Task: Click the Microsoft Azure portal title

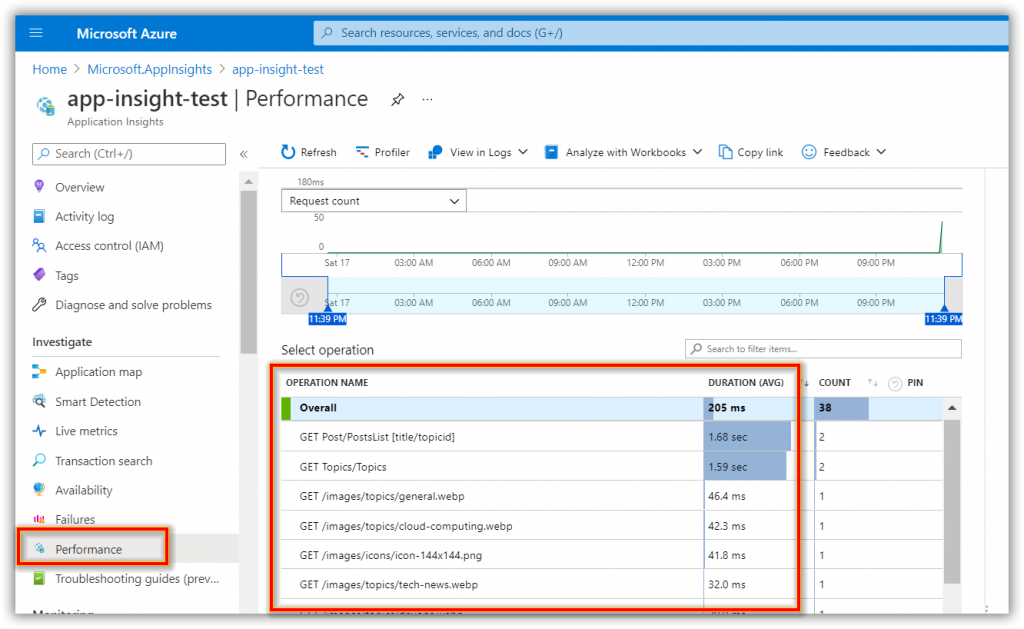Action: [x=127, y=33]
